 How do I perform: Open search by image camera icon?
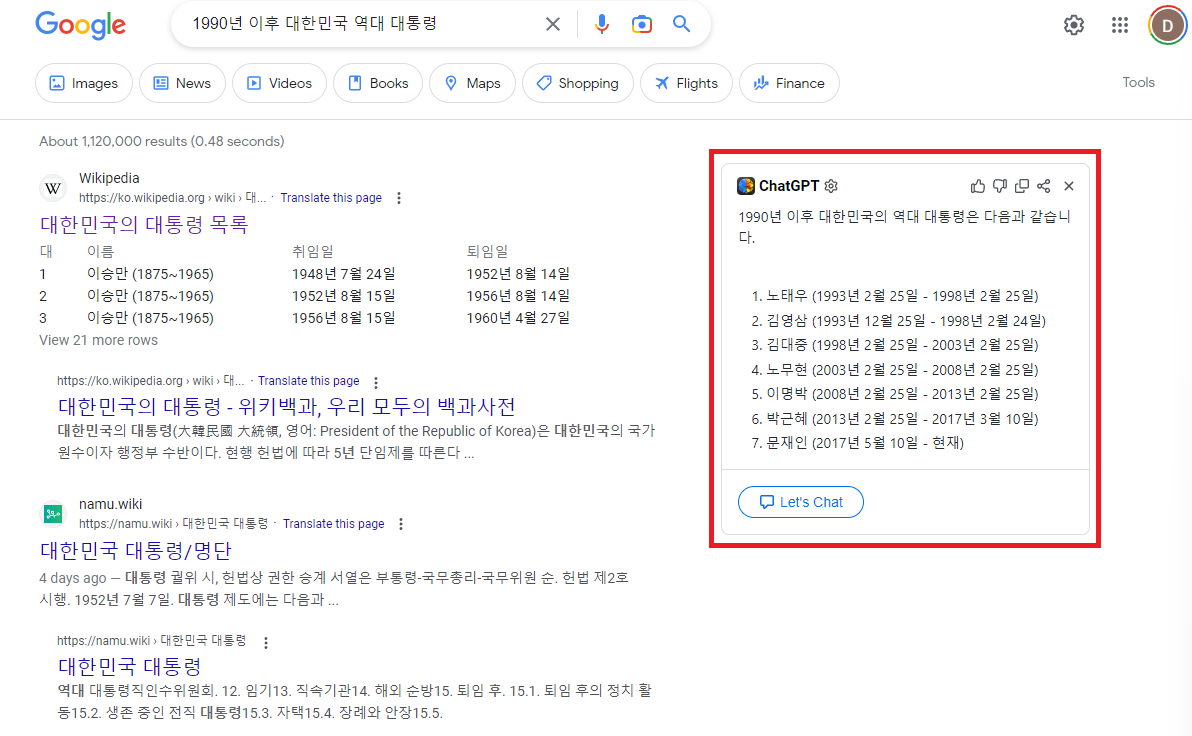tap(642, 24)
